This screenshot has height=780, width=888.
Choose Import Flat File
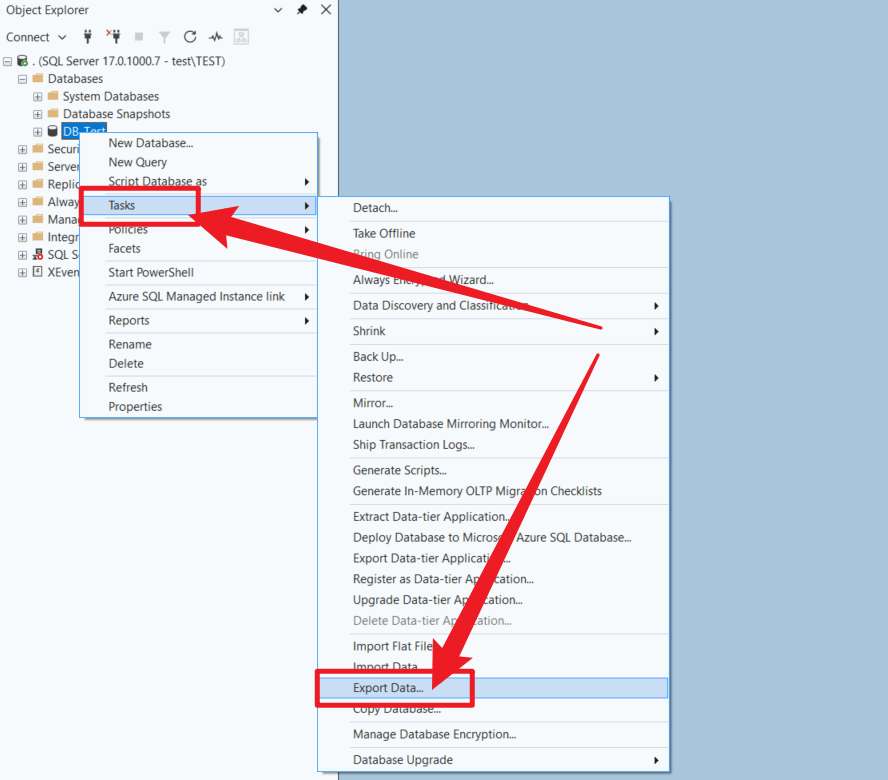(x=493, y=646)
